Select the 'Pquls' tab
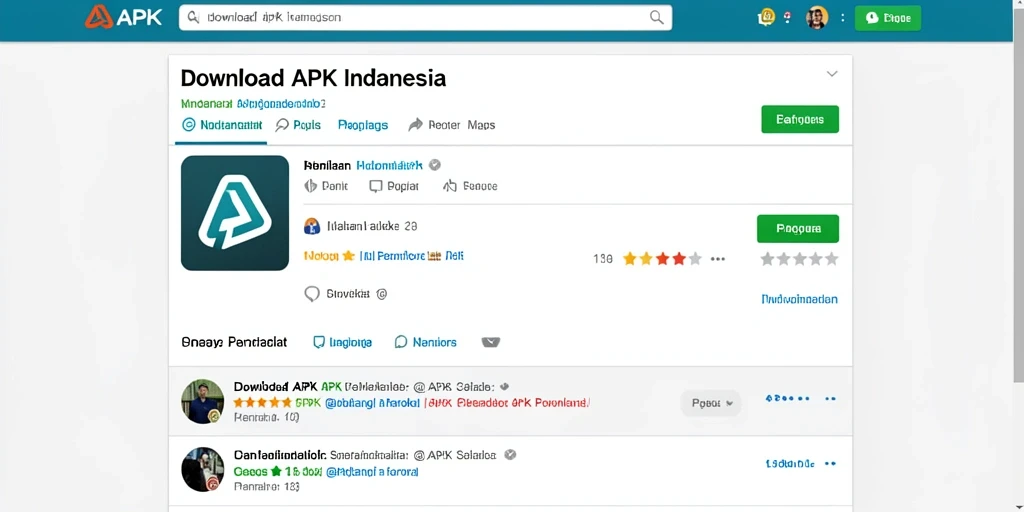Viewport: 1024px width, 512px height. 298,125
